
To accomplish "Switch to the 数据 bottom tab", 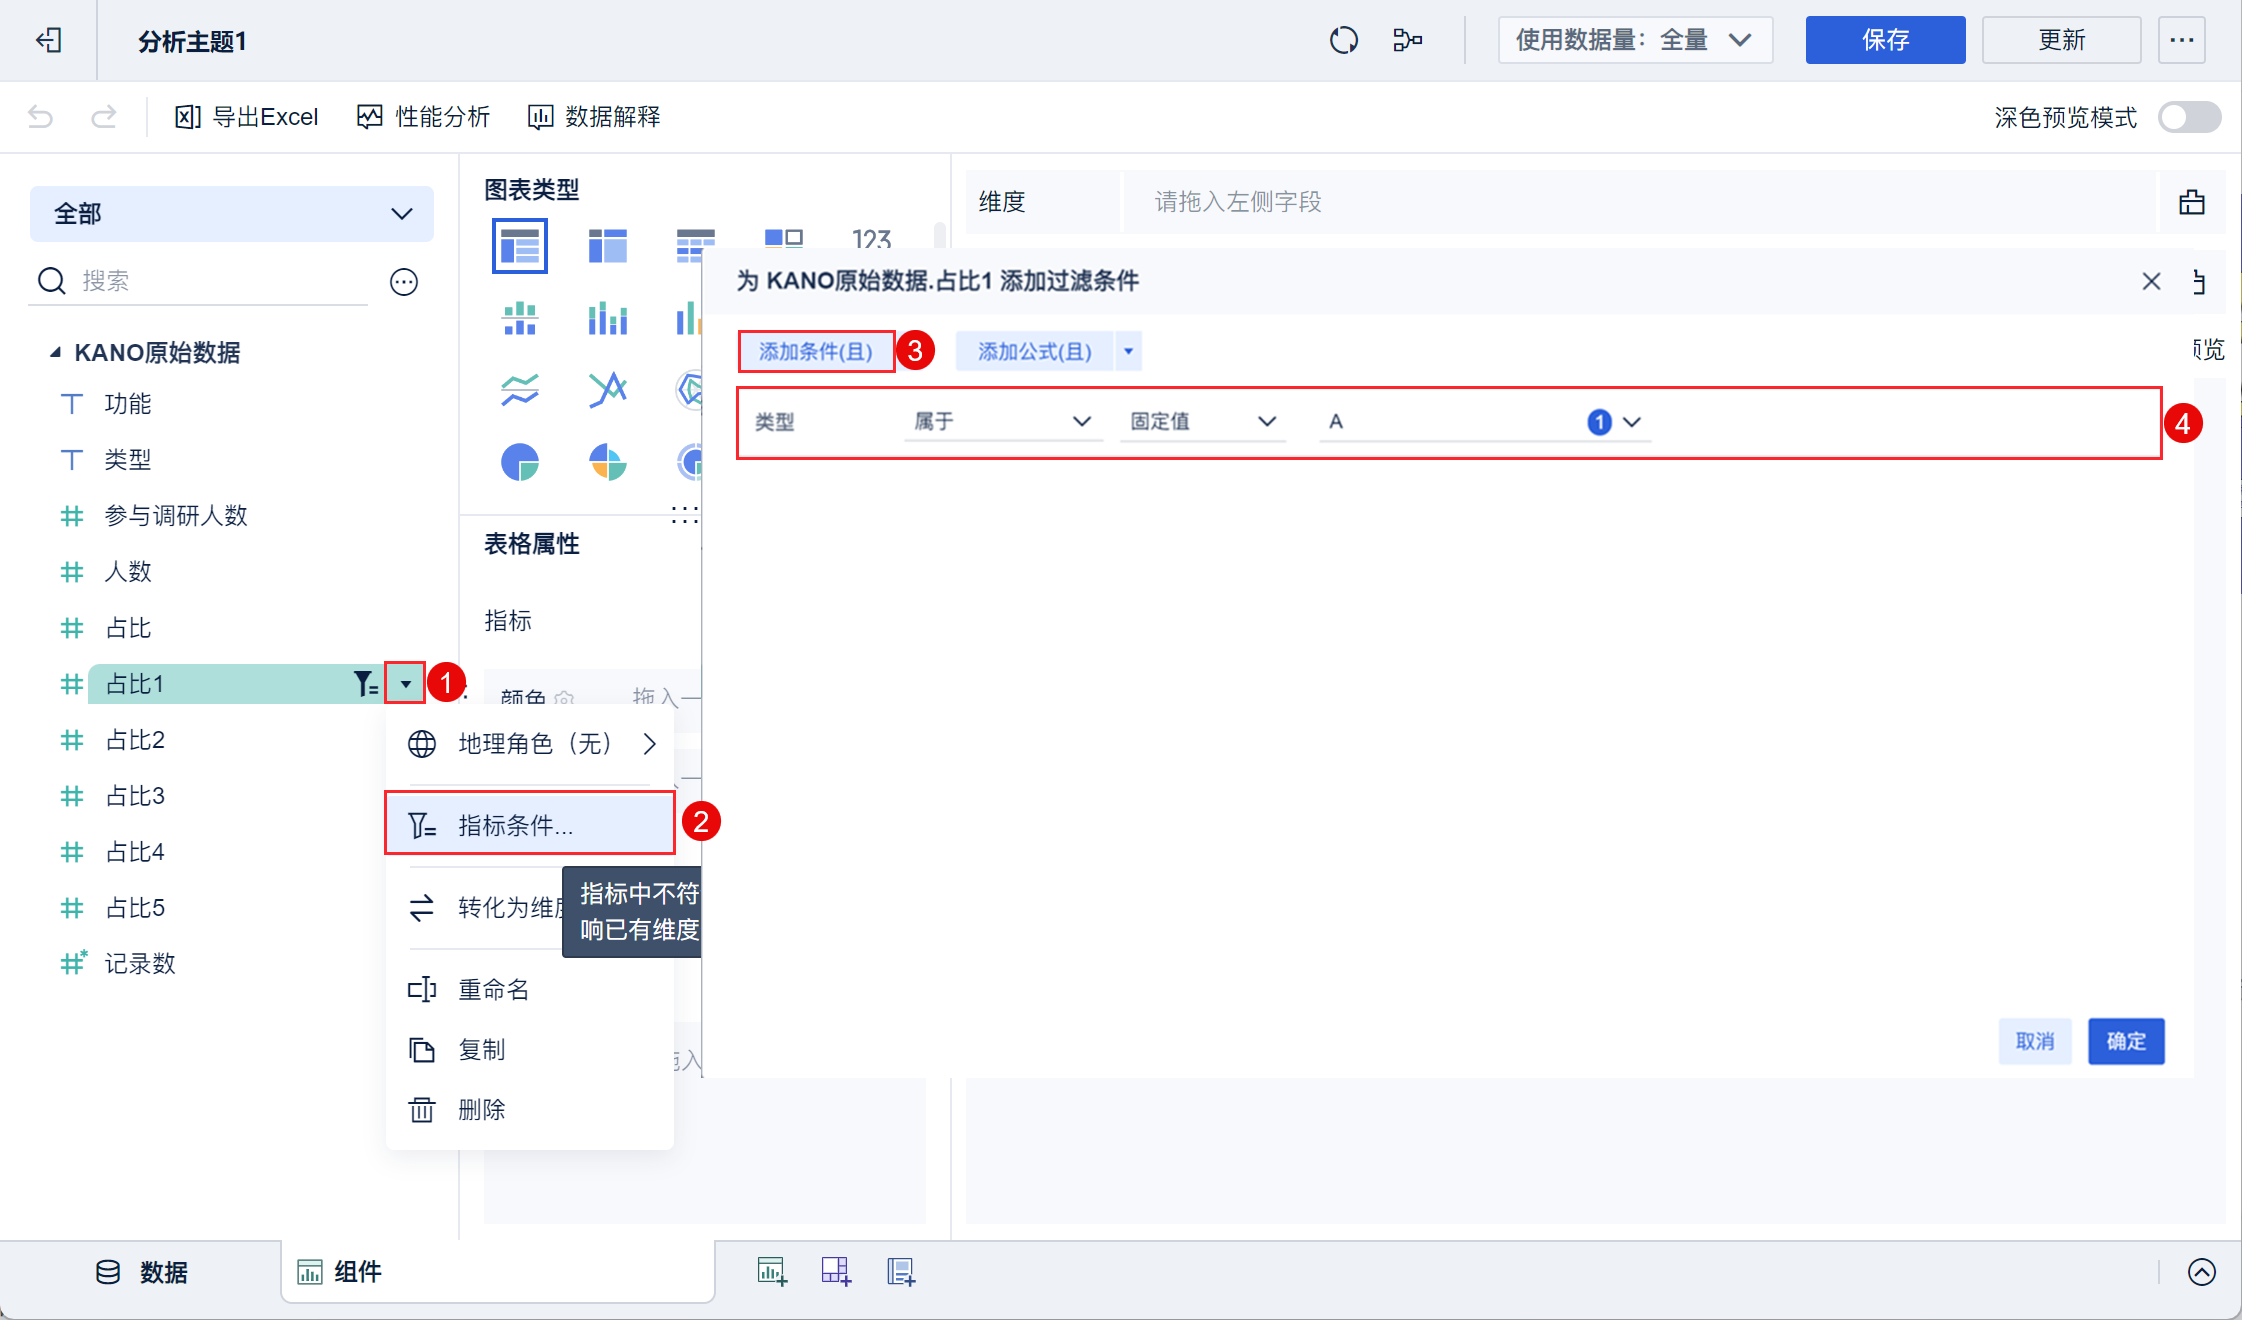I will [141, 1272].
